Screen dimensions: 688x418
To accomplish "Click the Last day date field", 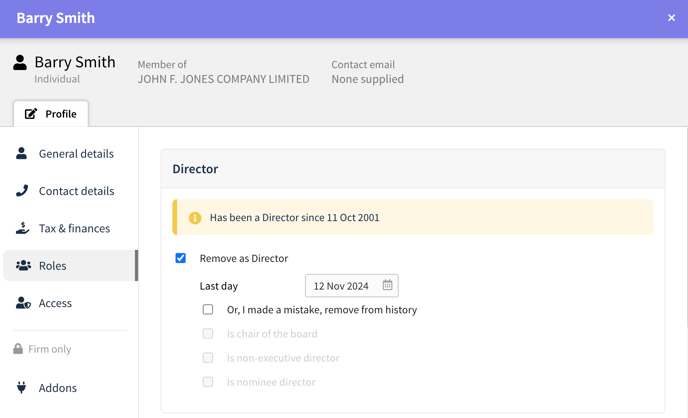I will pos(351,286).
